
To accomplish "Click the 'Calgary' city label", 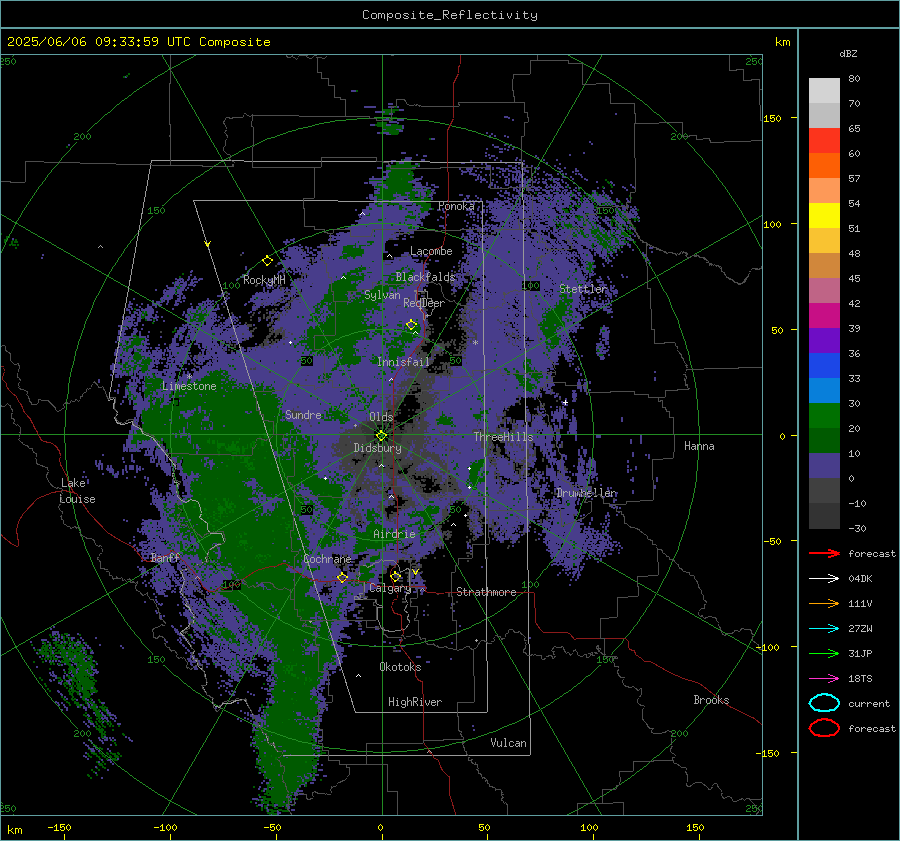I will click(390, 588).
